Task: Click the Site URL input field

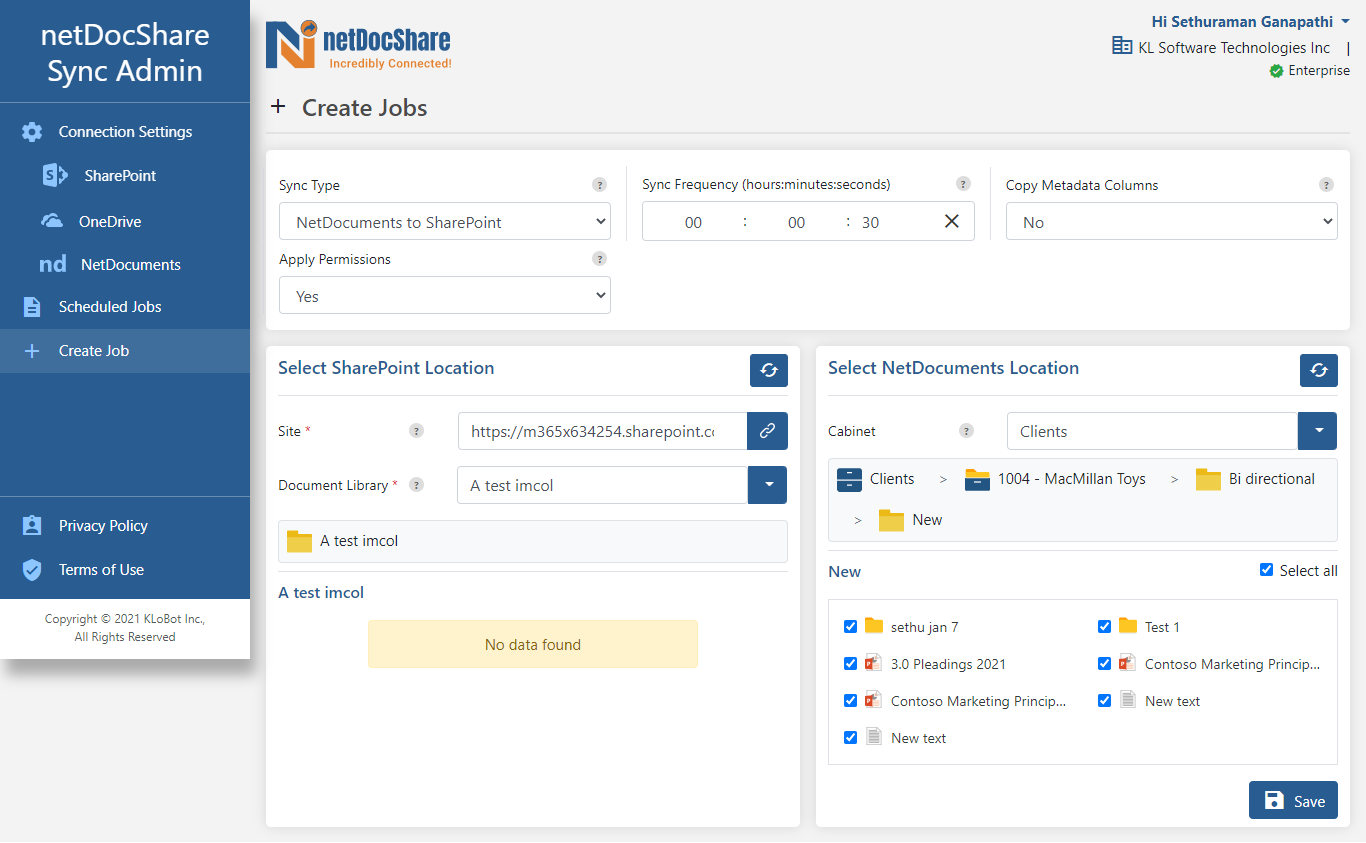Action: tap(602, 431)
